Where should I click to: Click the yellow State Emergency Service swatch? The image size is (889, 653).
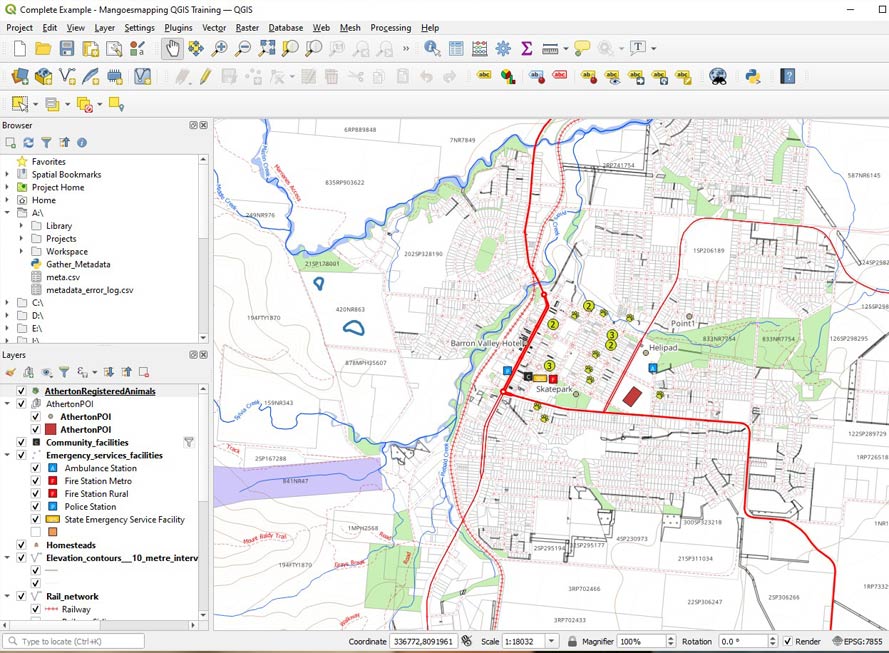[53, 519]
